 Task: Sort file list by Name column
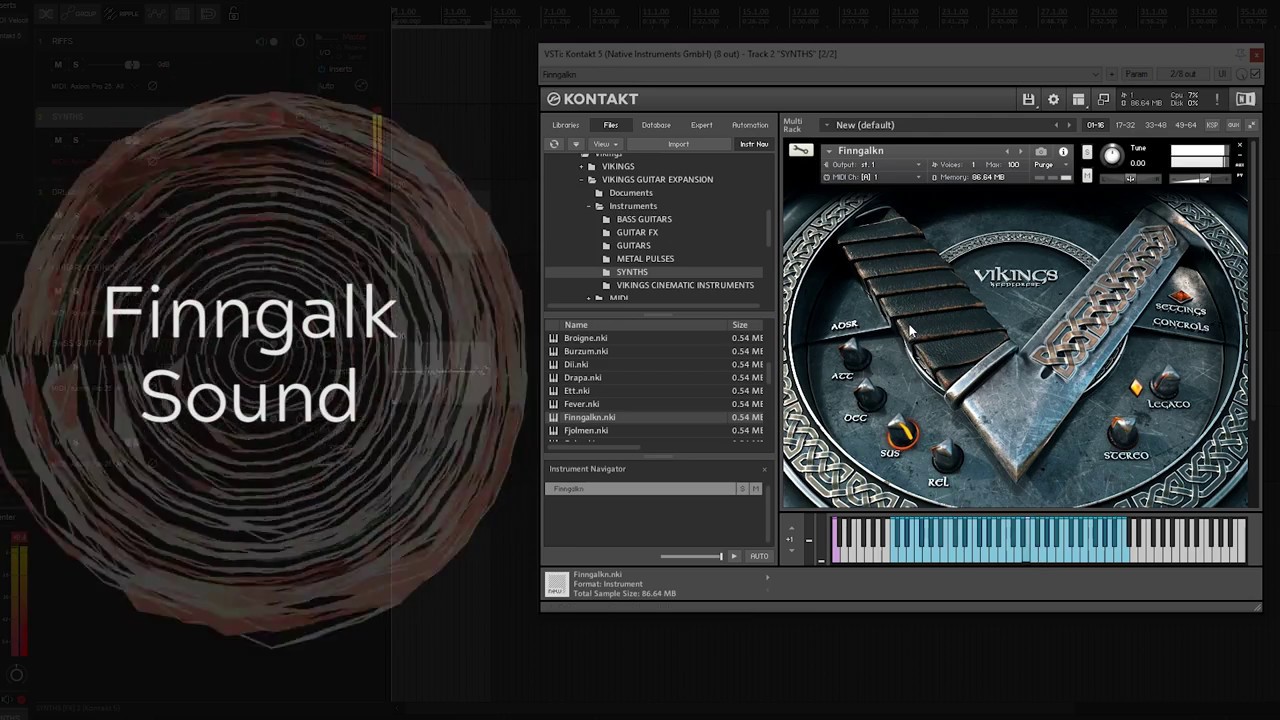click(576, 325)
